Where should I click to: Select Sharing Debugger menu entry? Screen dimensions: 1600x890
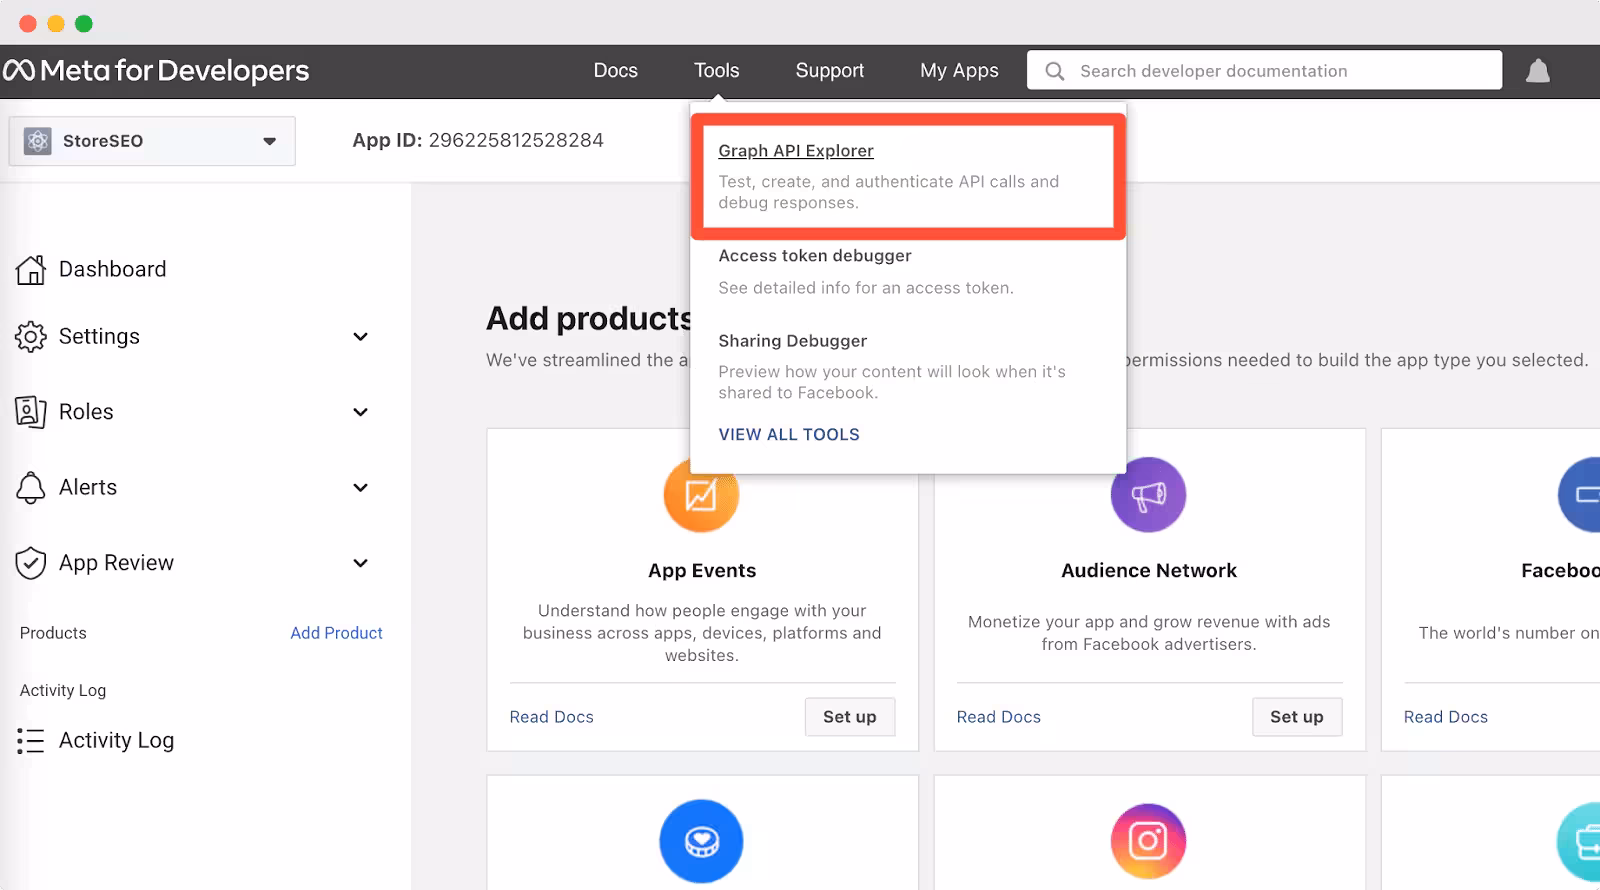(793, 341)
